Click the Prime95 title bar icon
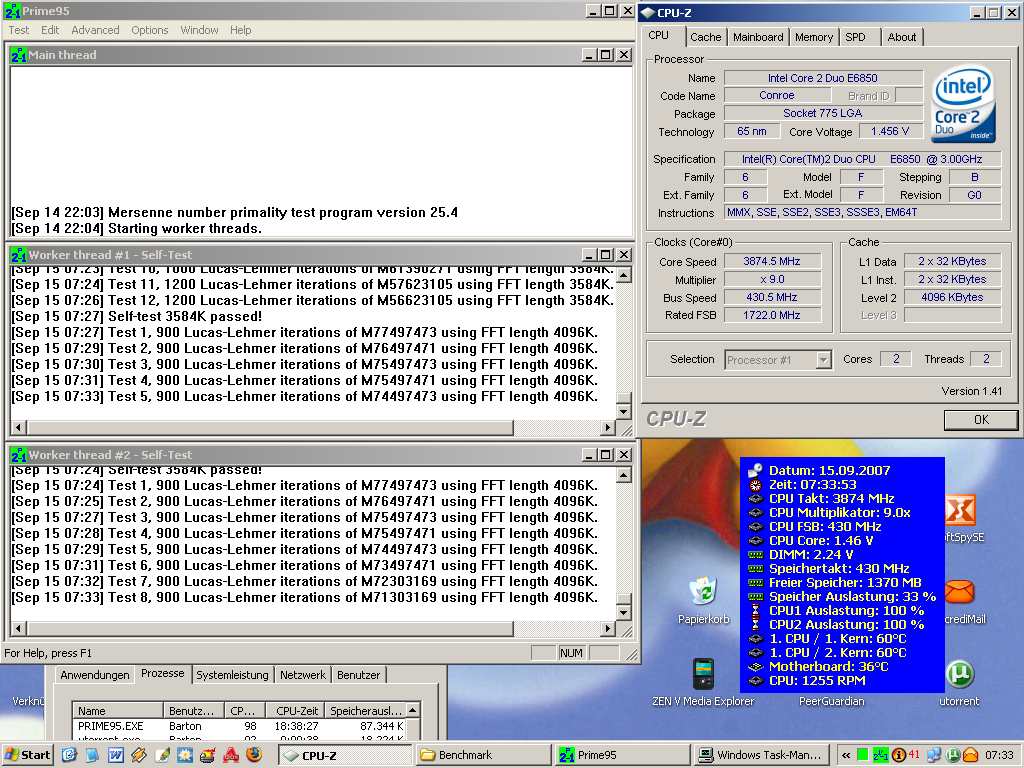1024x768 pixels. coord(12,11)
